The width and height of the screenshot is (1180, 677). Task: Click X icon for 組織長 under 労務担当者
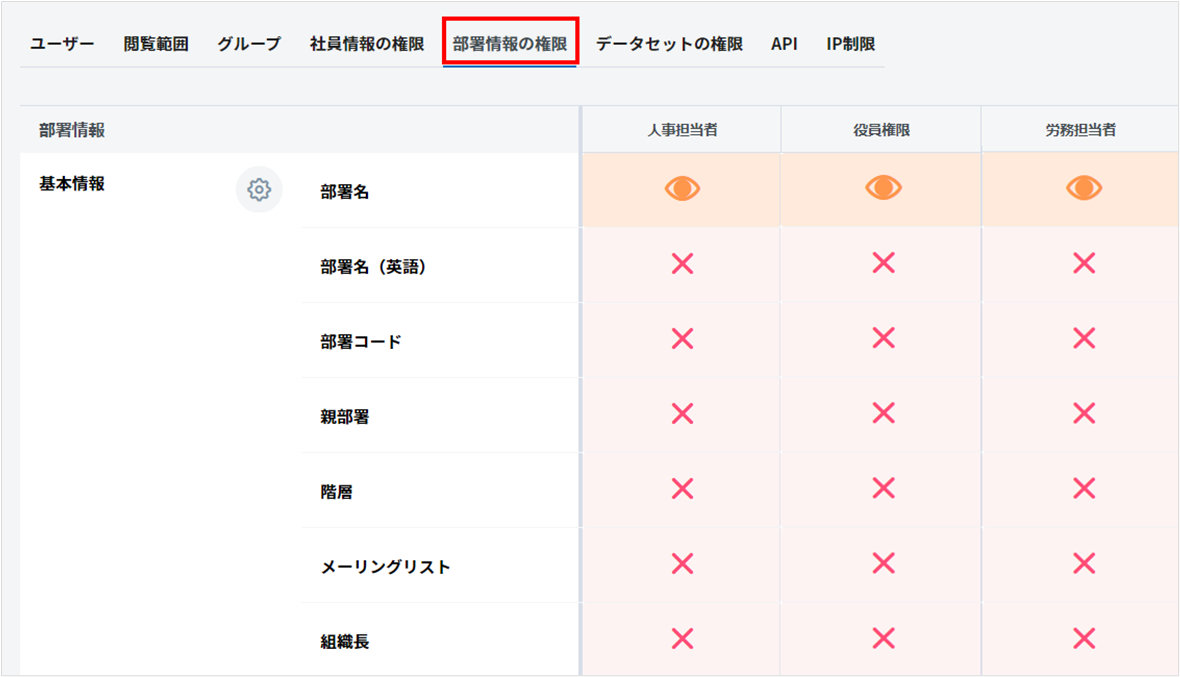[1084, 639]
